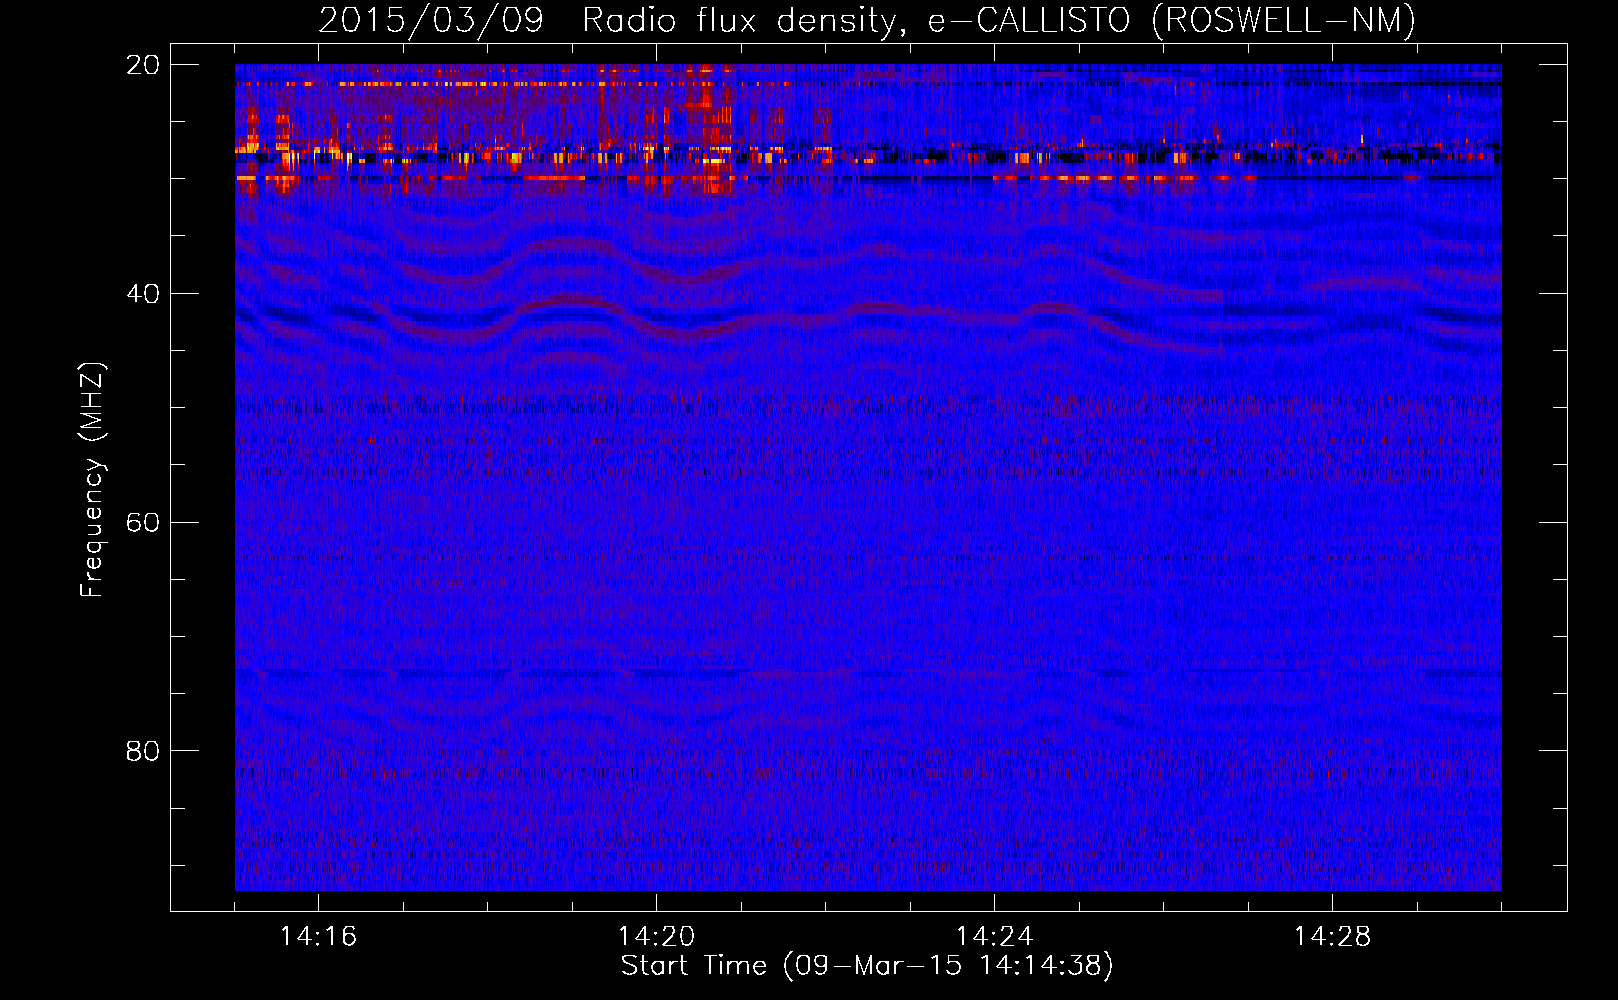Image resolution: width=1618 pixels, height=1000 pixels.
Task: Click the frequency tick label '80'
Action: [x=143, y=751]
